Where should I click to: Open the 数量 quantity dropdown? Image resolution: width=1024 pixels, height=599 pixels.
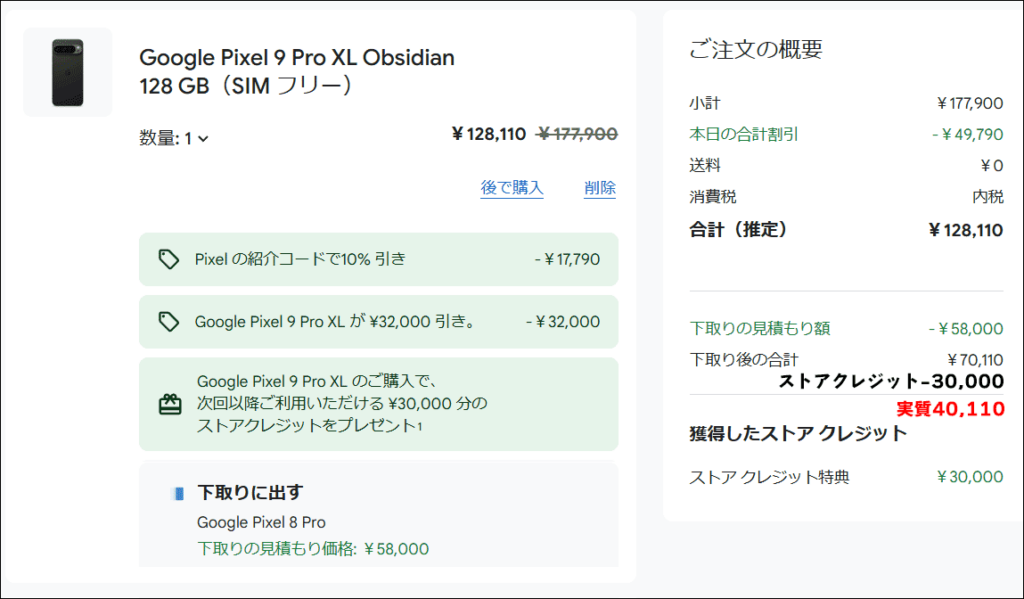pyautogui.click(x=174, y=138)
